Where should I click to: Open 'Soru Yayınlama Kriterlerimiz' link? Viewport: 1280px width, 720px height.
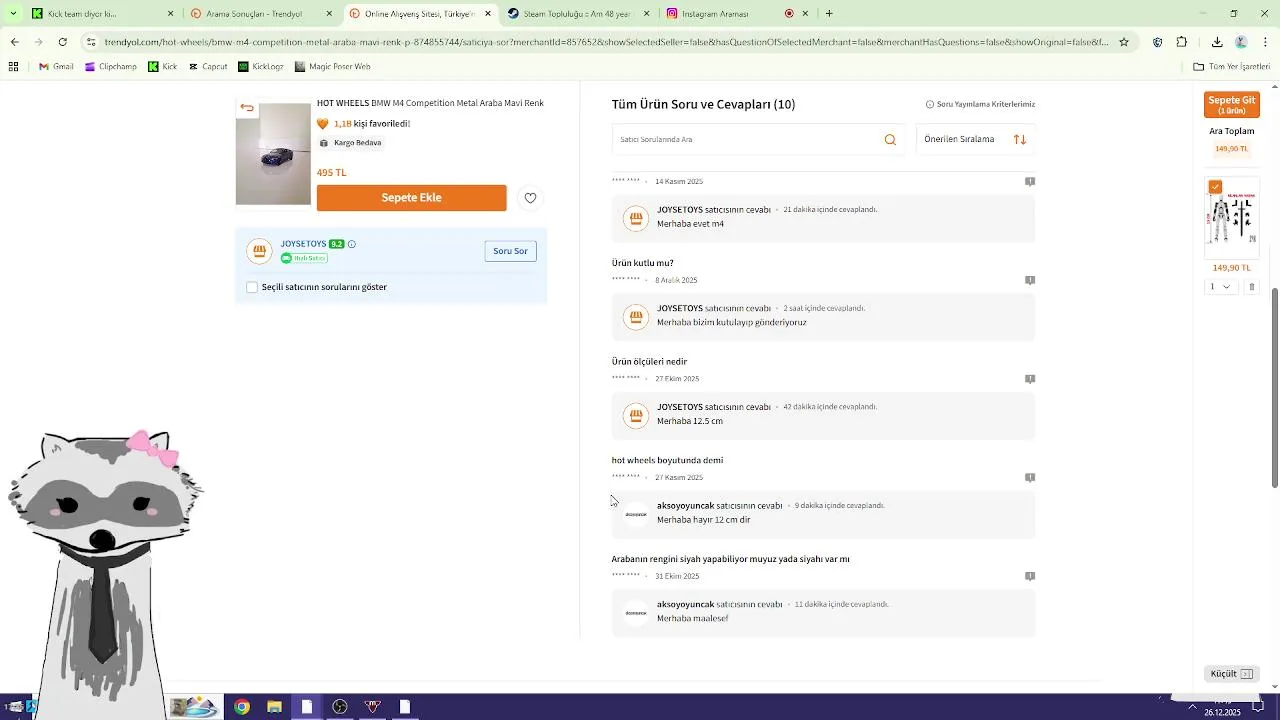coord(980,104)
